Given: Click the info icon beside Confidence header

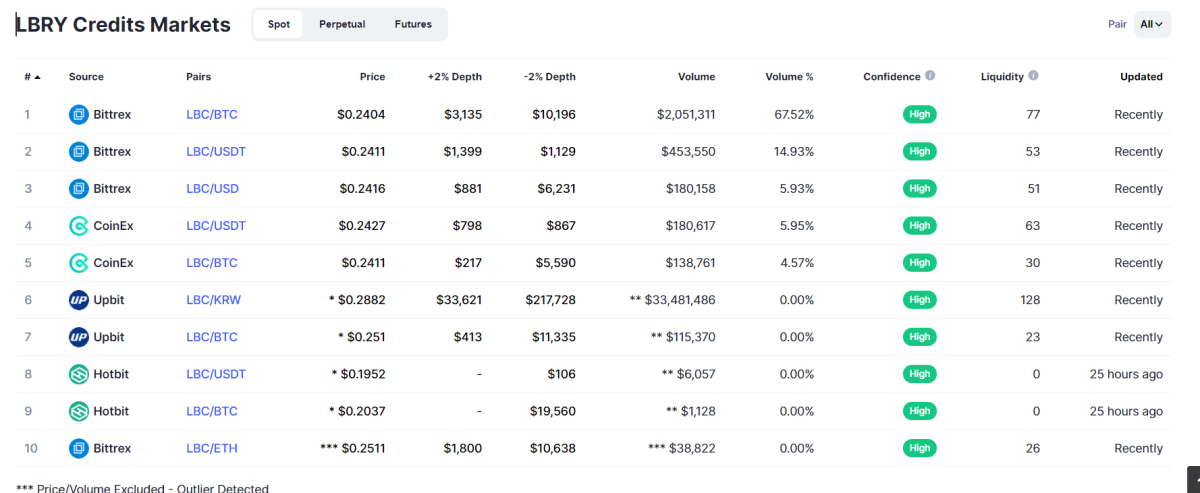Looking at the screenshot, I should [930, 76].
